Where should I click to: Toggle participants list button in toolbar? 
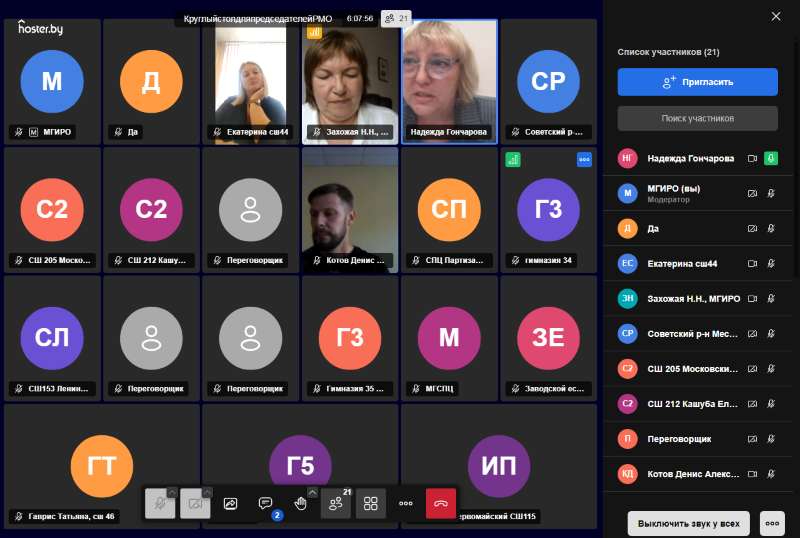336,503
